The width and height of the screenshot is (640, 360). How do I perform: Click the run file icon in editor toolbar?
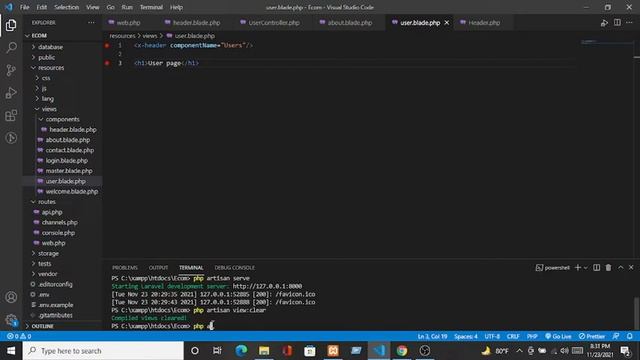604,23
